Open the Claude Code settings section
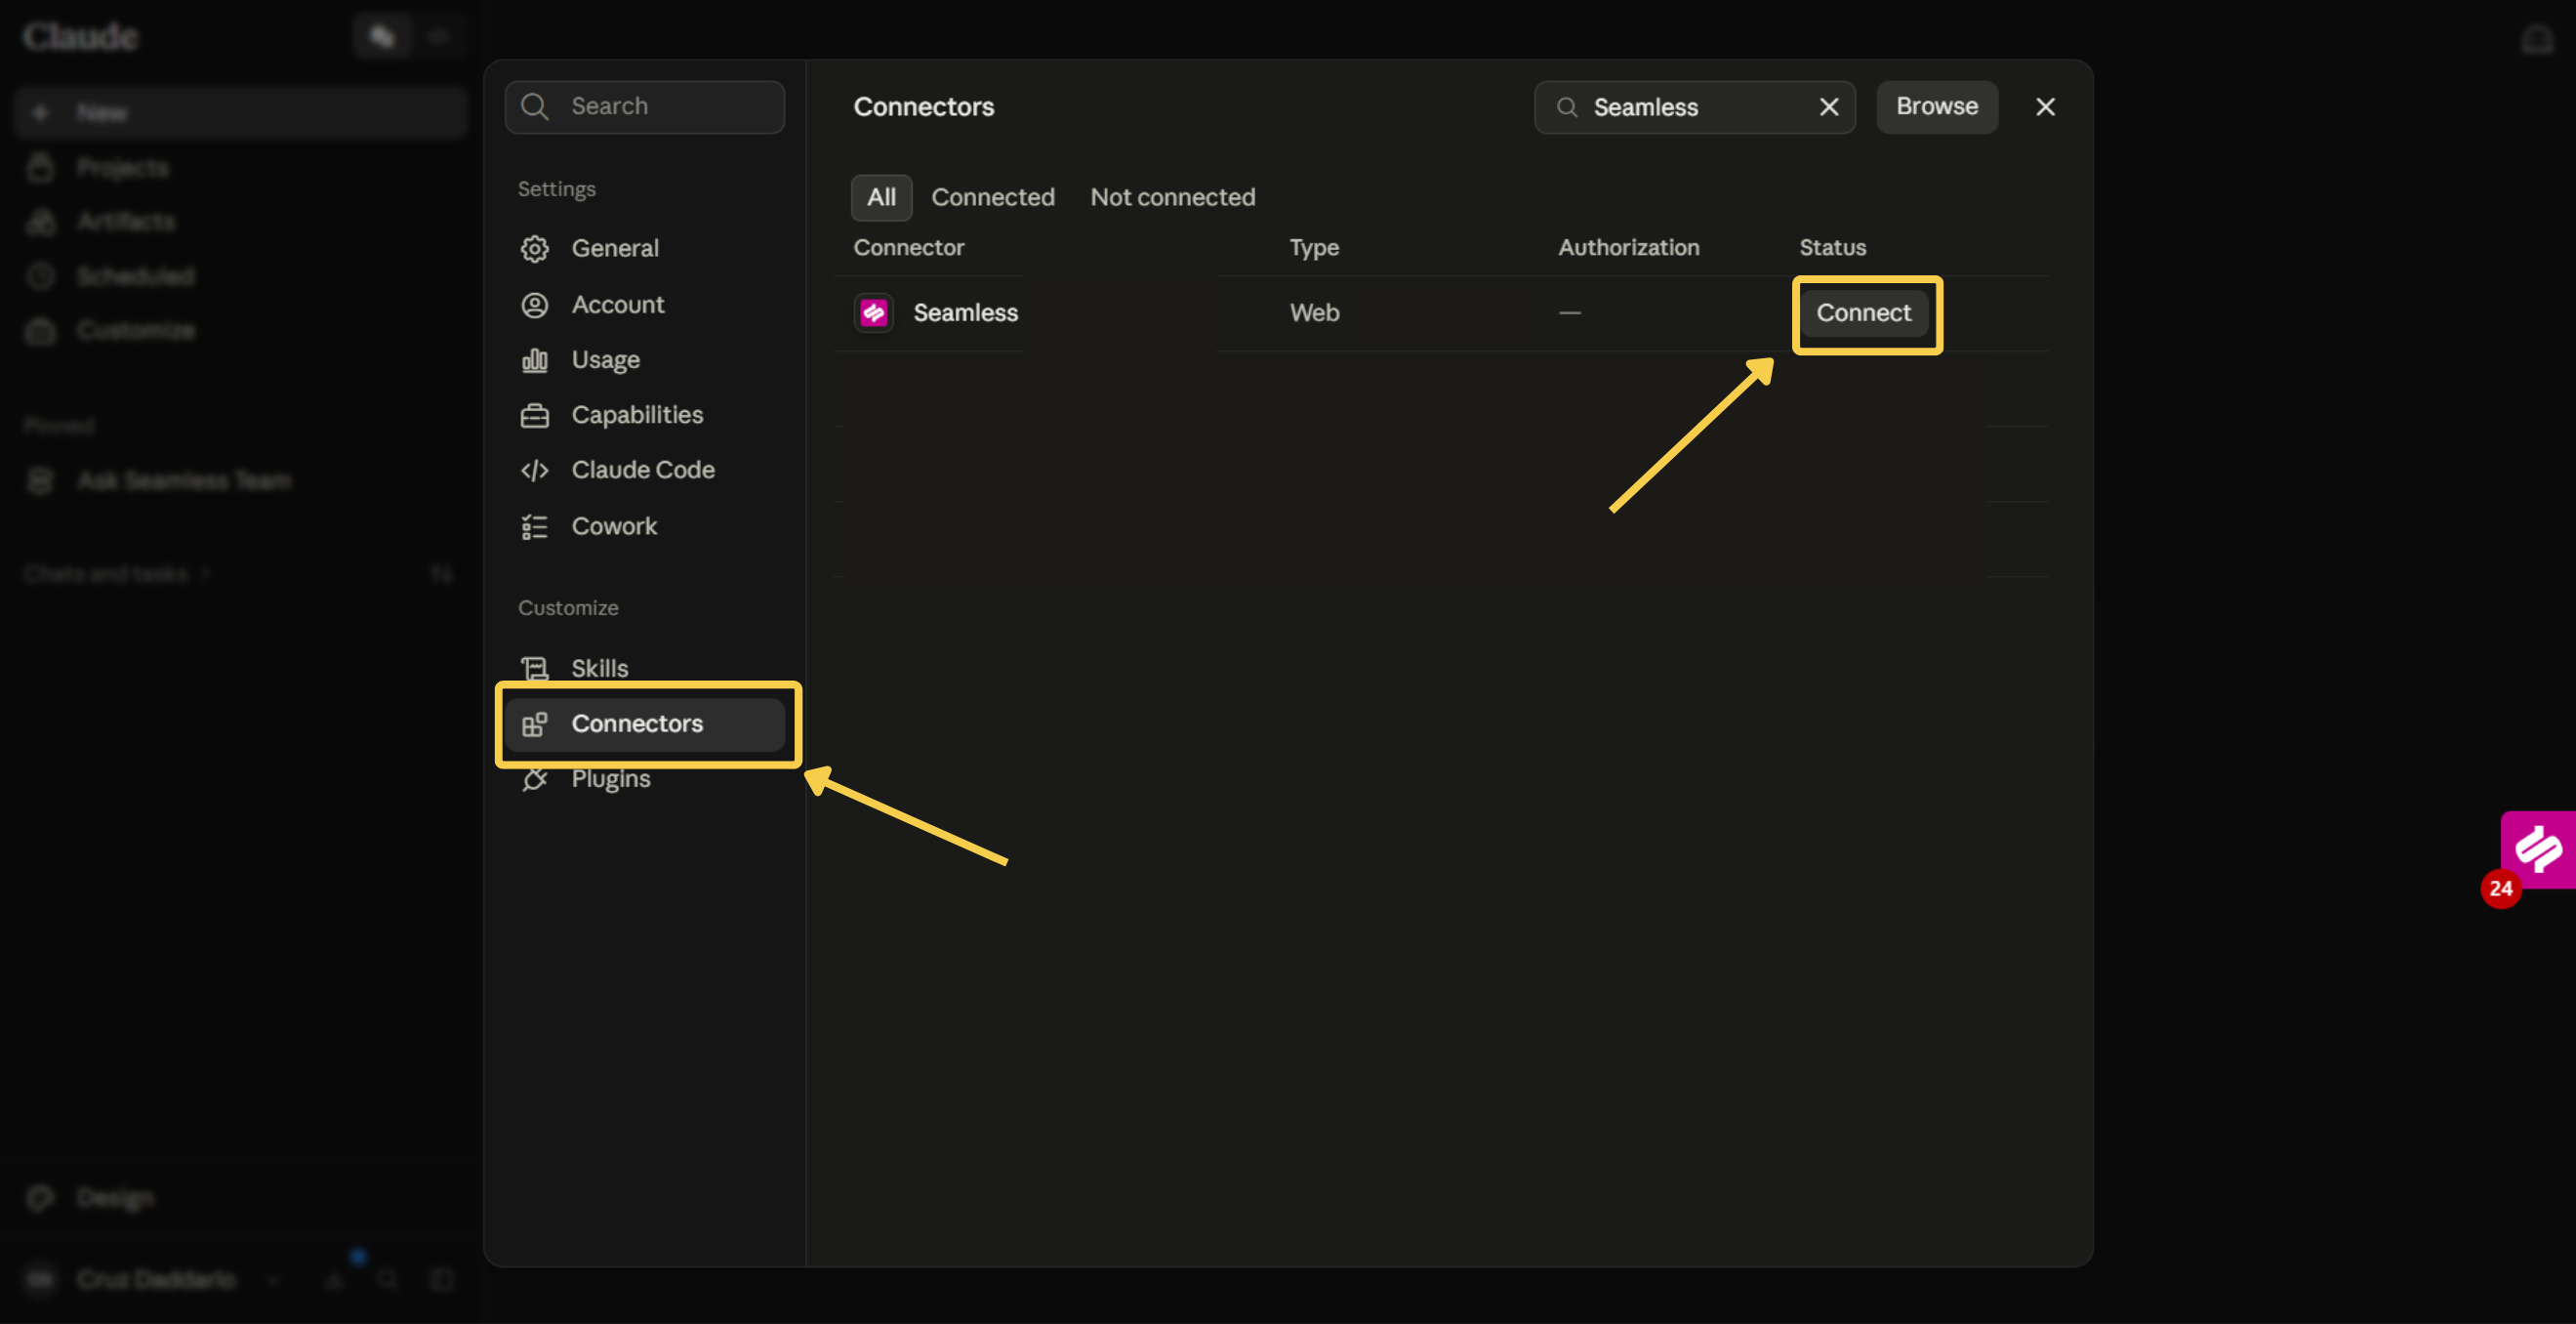Viewport: 2576px width, 1324px height. click(644, 470)
